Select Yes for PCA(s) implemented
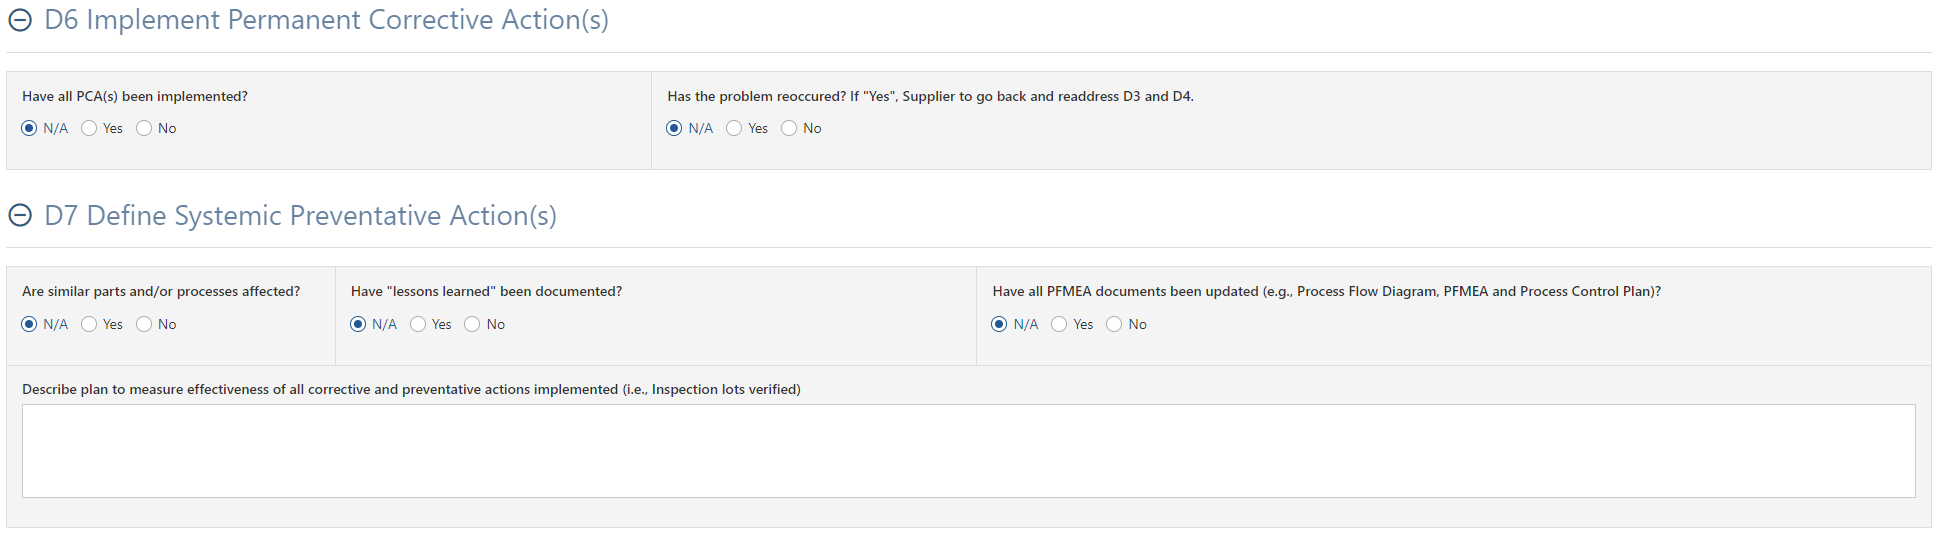Image resolution: width=1947 pixels, height=537 pixels. pyautogui.click(x=89, y=128)
